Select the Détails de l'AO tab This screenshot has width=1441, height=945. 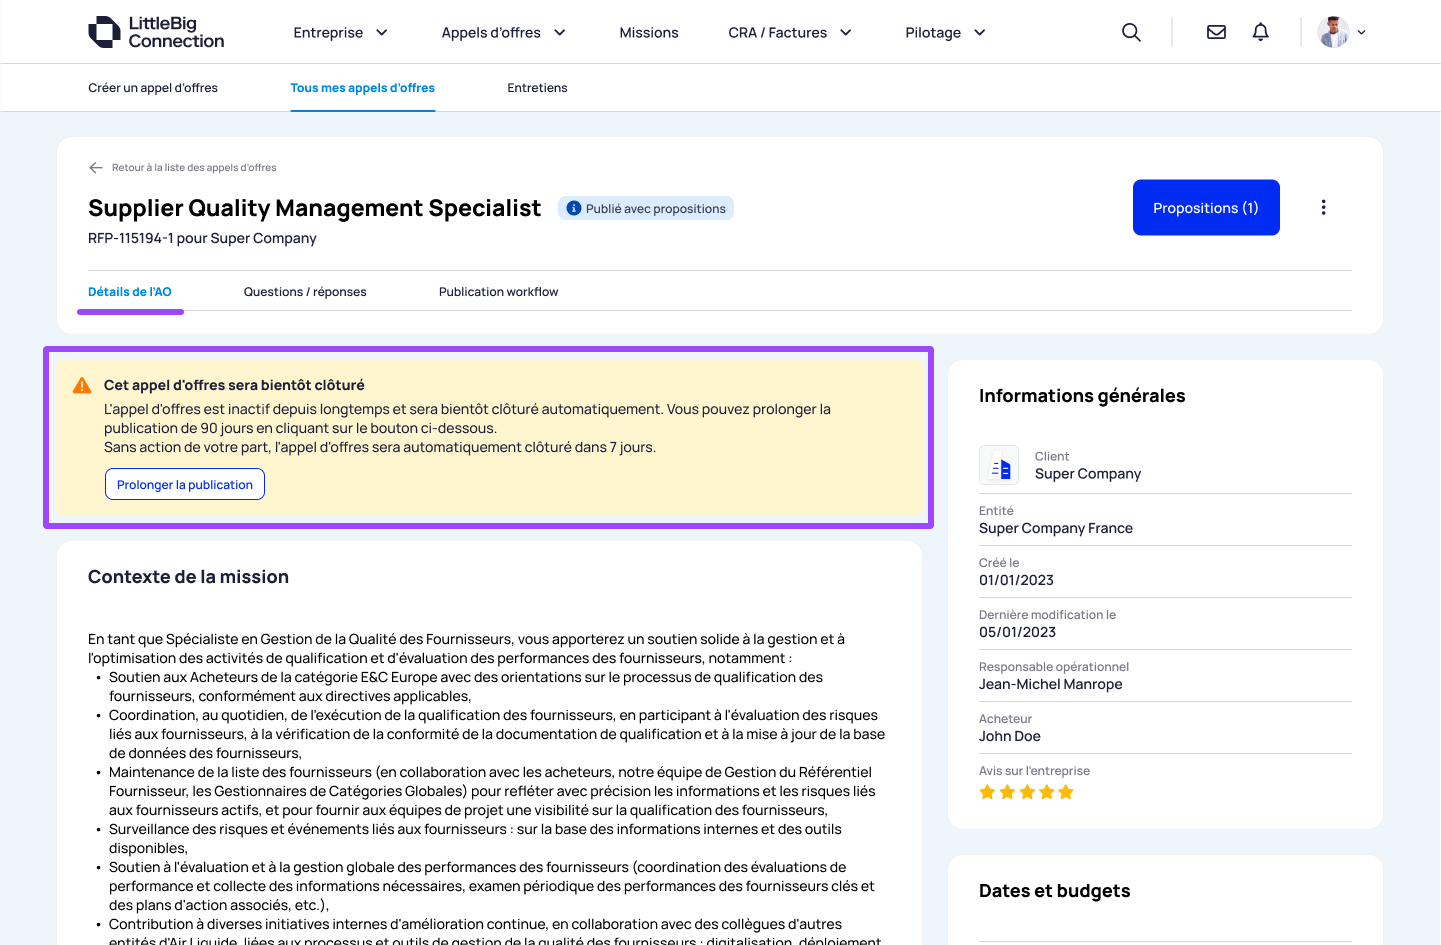[x=130, y=292]
